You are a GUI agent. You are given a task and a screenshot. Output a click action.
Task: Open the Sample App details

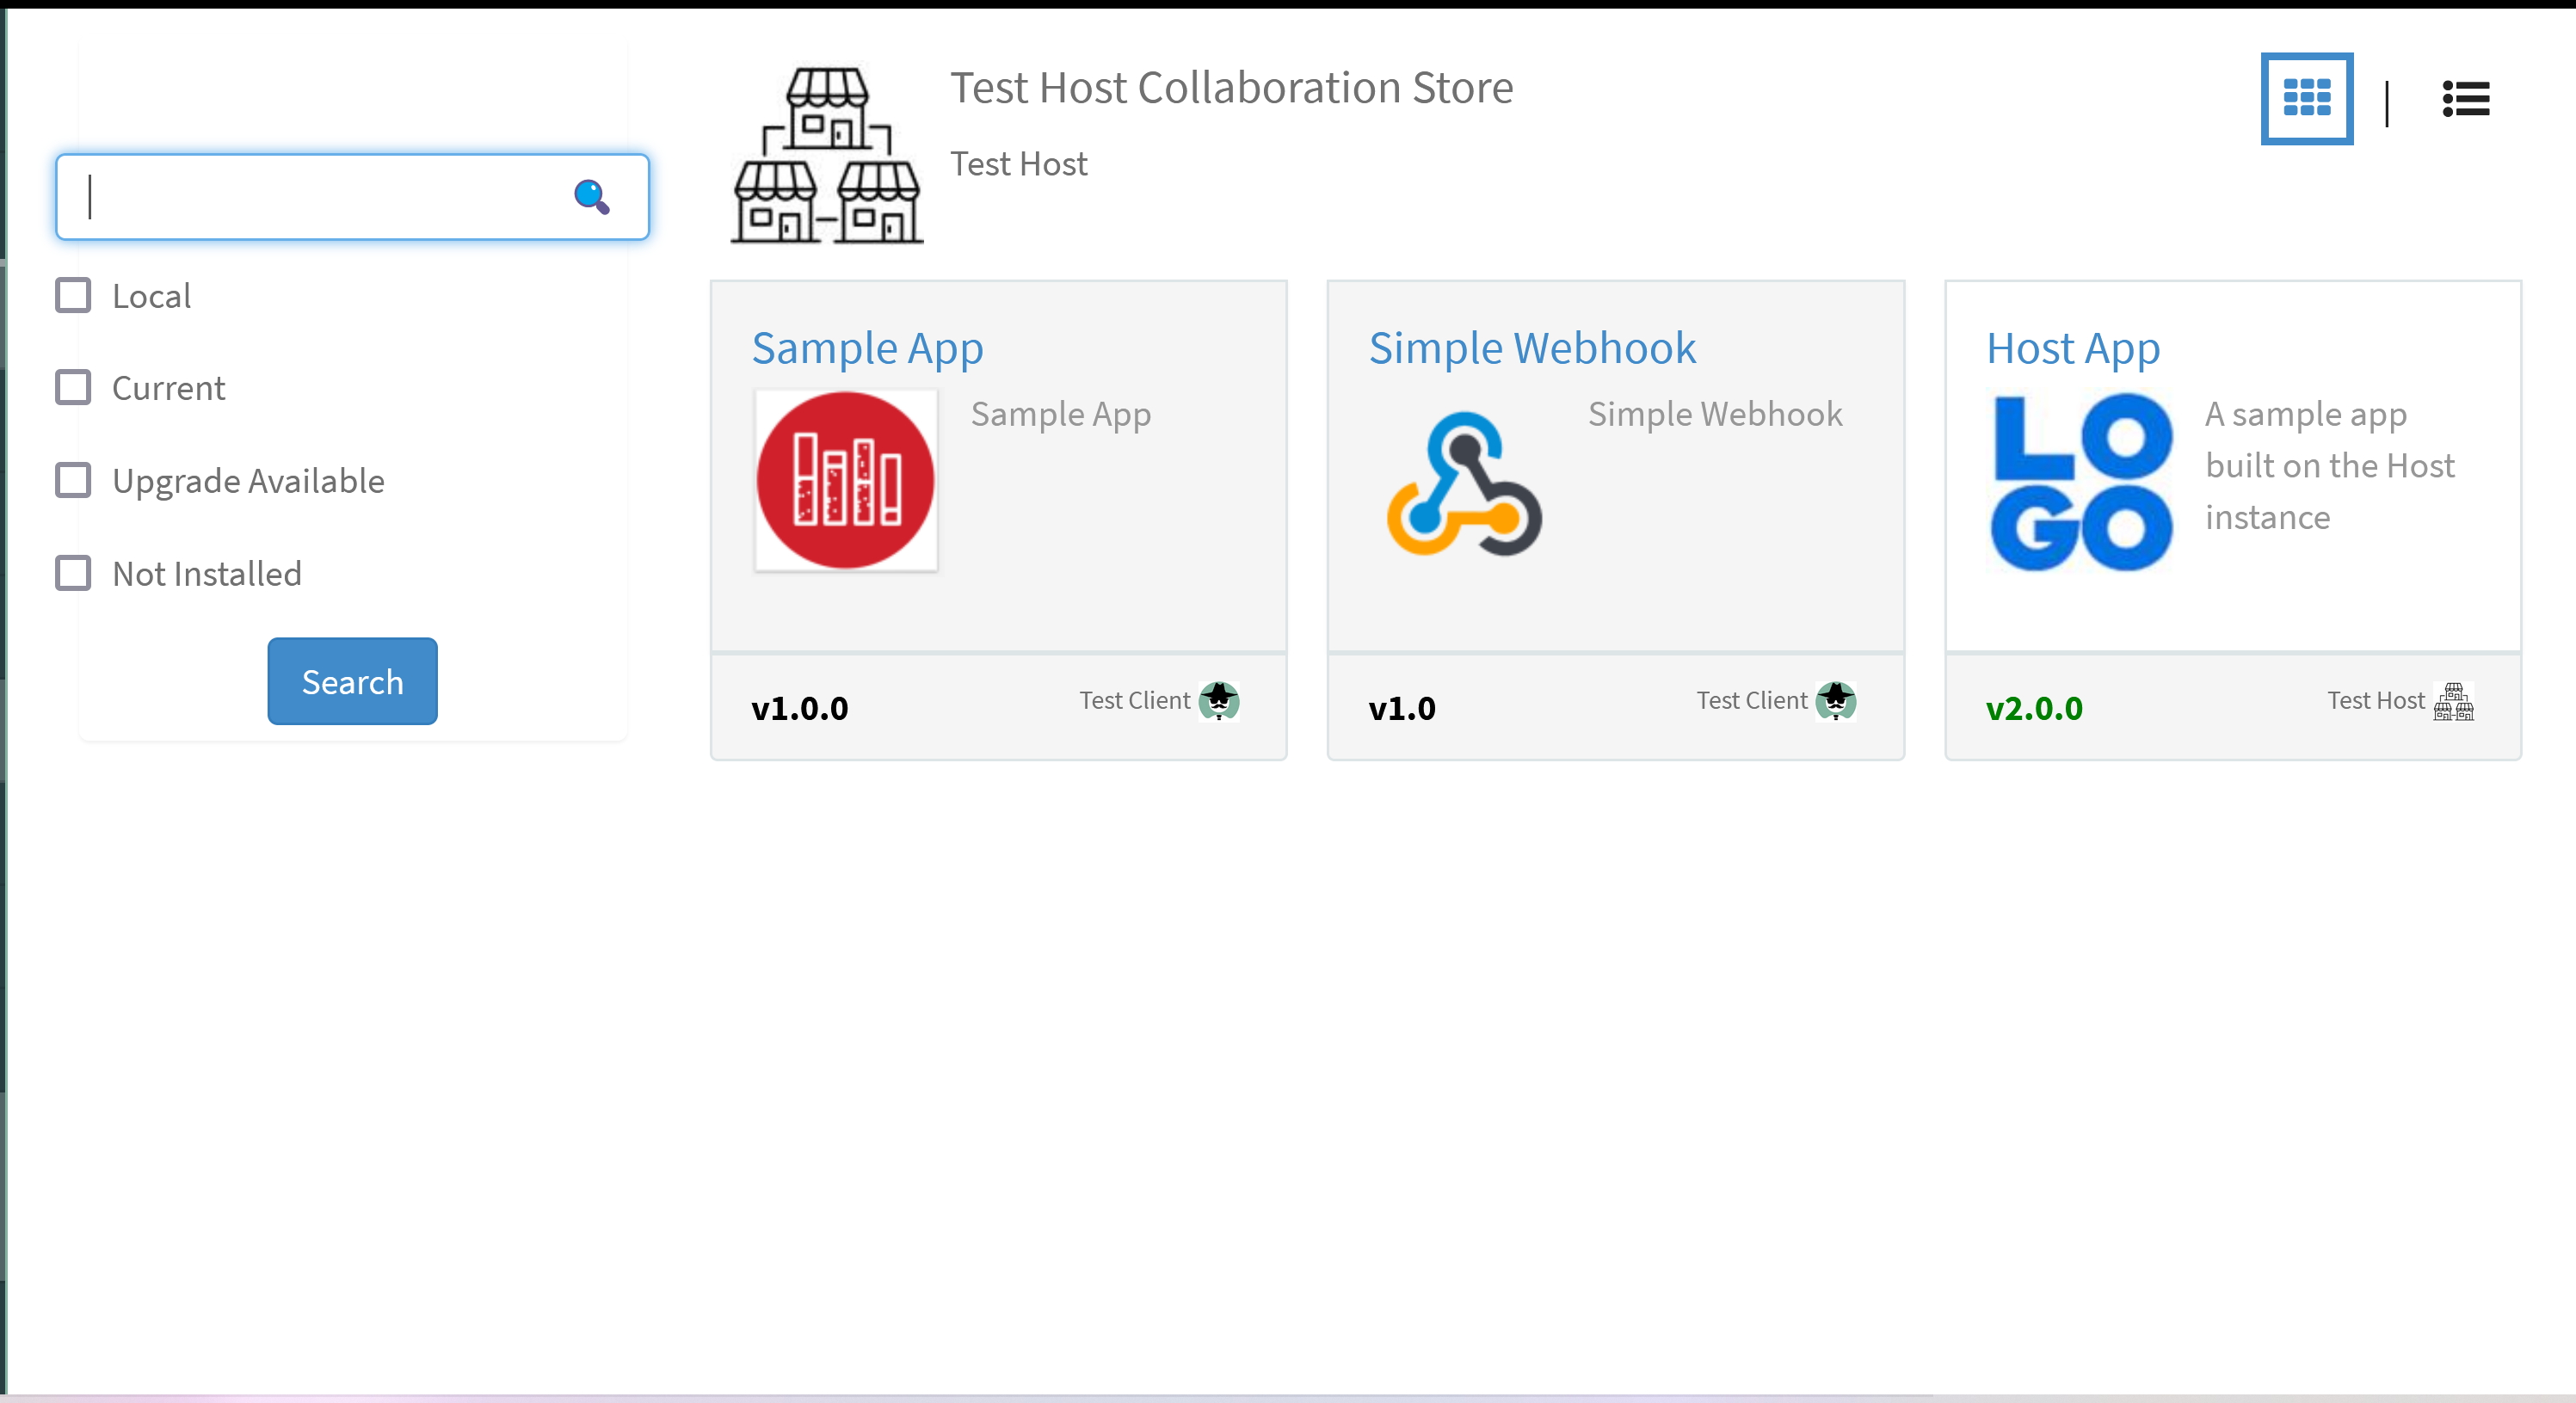point(866,348)
